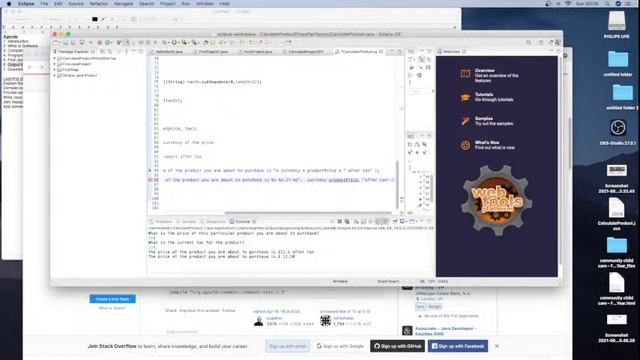Open Run menu in menu bar
640x360 pixels.
pos(186,4)
